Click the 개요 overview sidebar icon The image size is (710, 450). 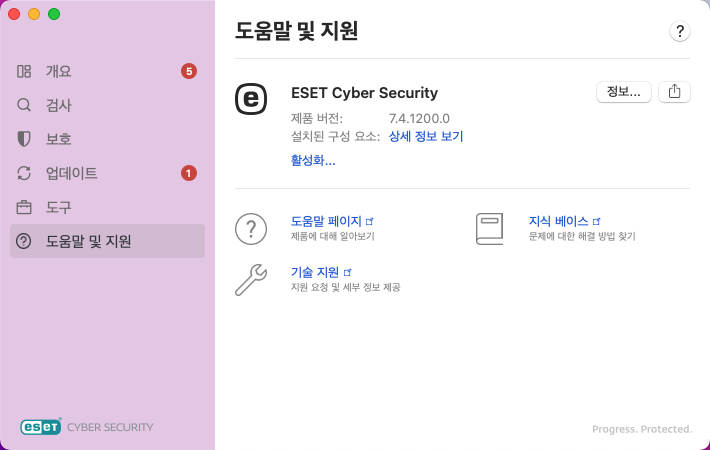[25, 71]
